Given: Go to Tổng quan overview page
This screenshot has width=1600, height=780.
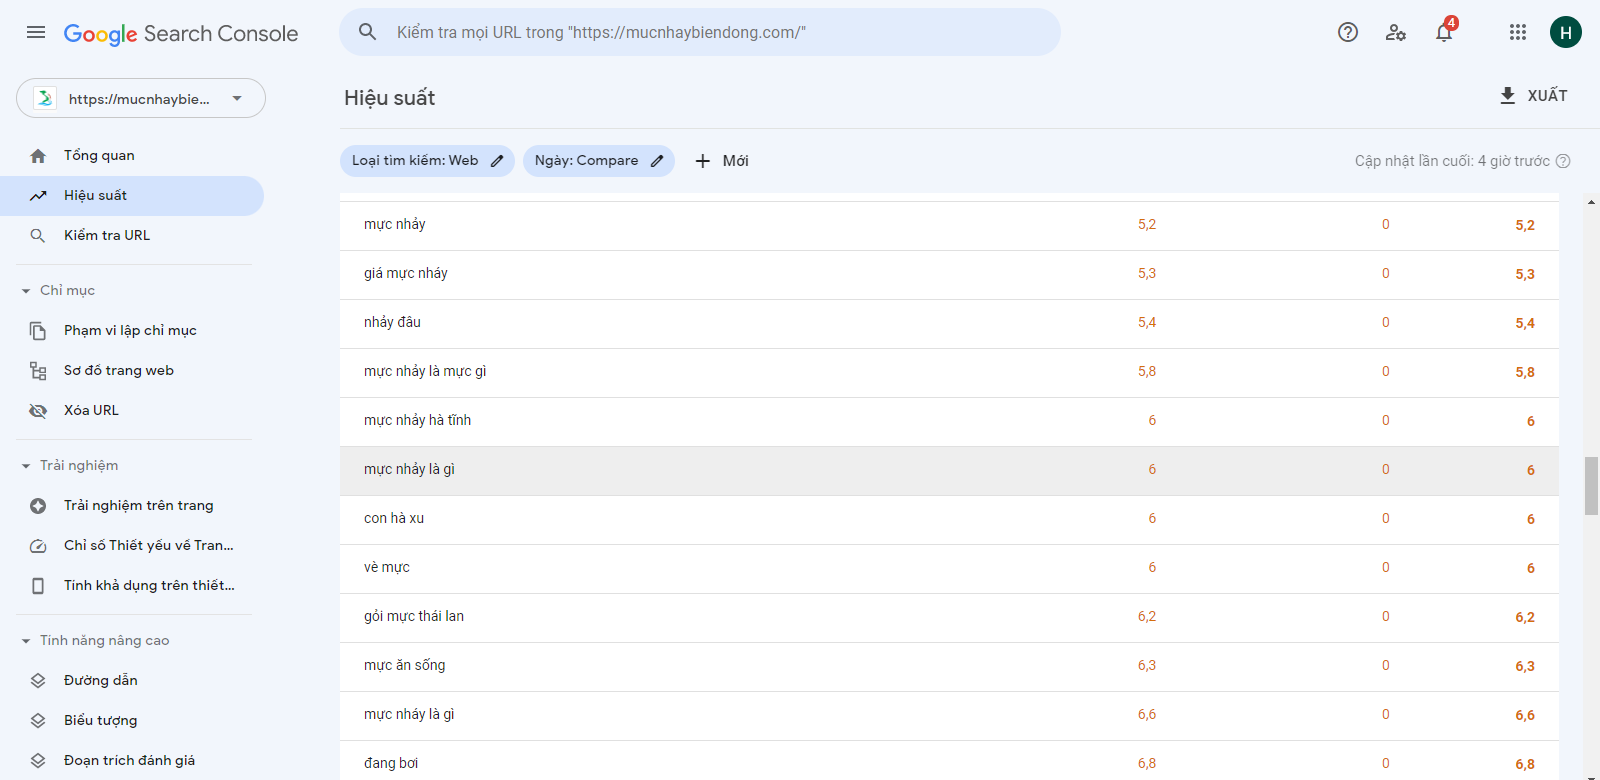Looking at the screenshot, I should click(99, 156).
